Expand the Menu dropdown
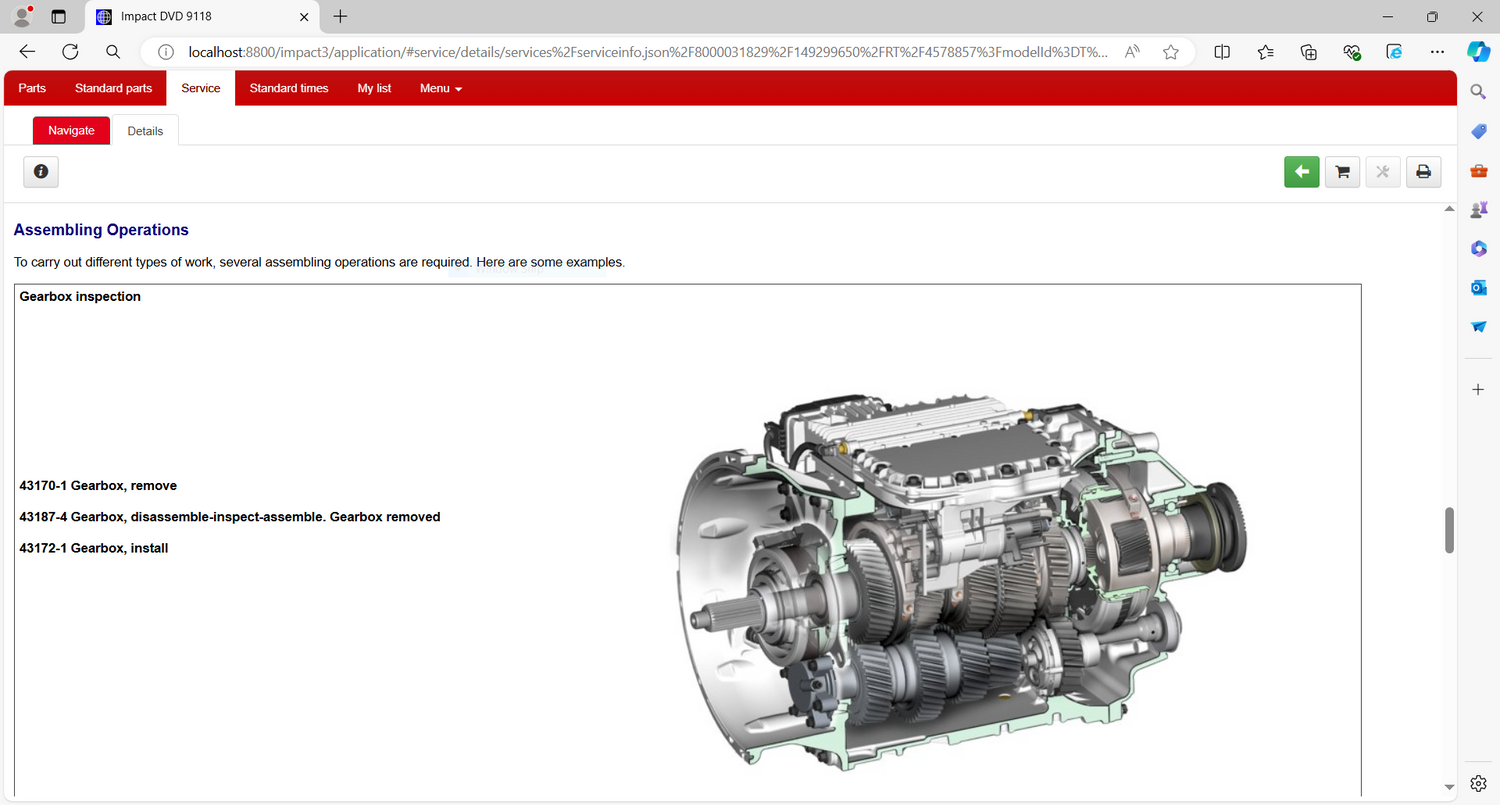 pyautogui.click(x=441, y=88)
